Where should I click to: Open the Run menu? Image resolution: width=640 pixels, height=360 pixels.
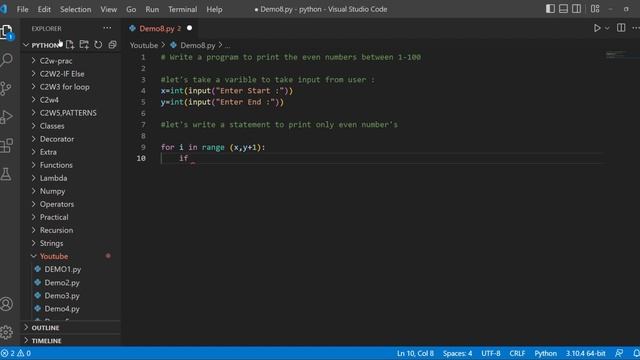(x=152, y=9)
